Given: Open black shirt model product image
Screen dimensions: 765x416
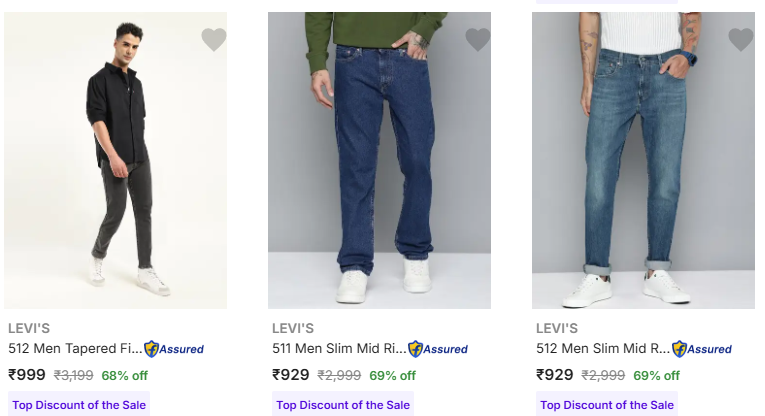Looking at the screenshot, I should coord(116,160).
